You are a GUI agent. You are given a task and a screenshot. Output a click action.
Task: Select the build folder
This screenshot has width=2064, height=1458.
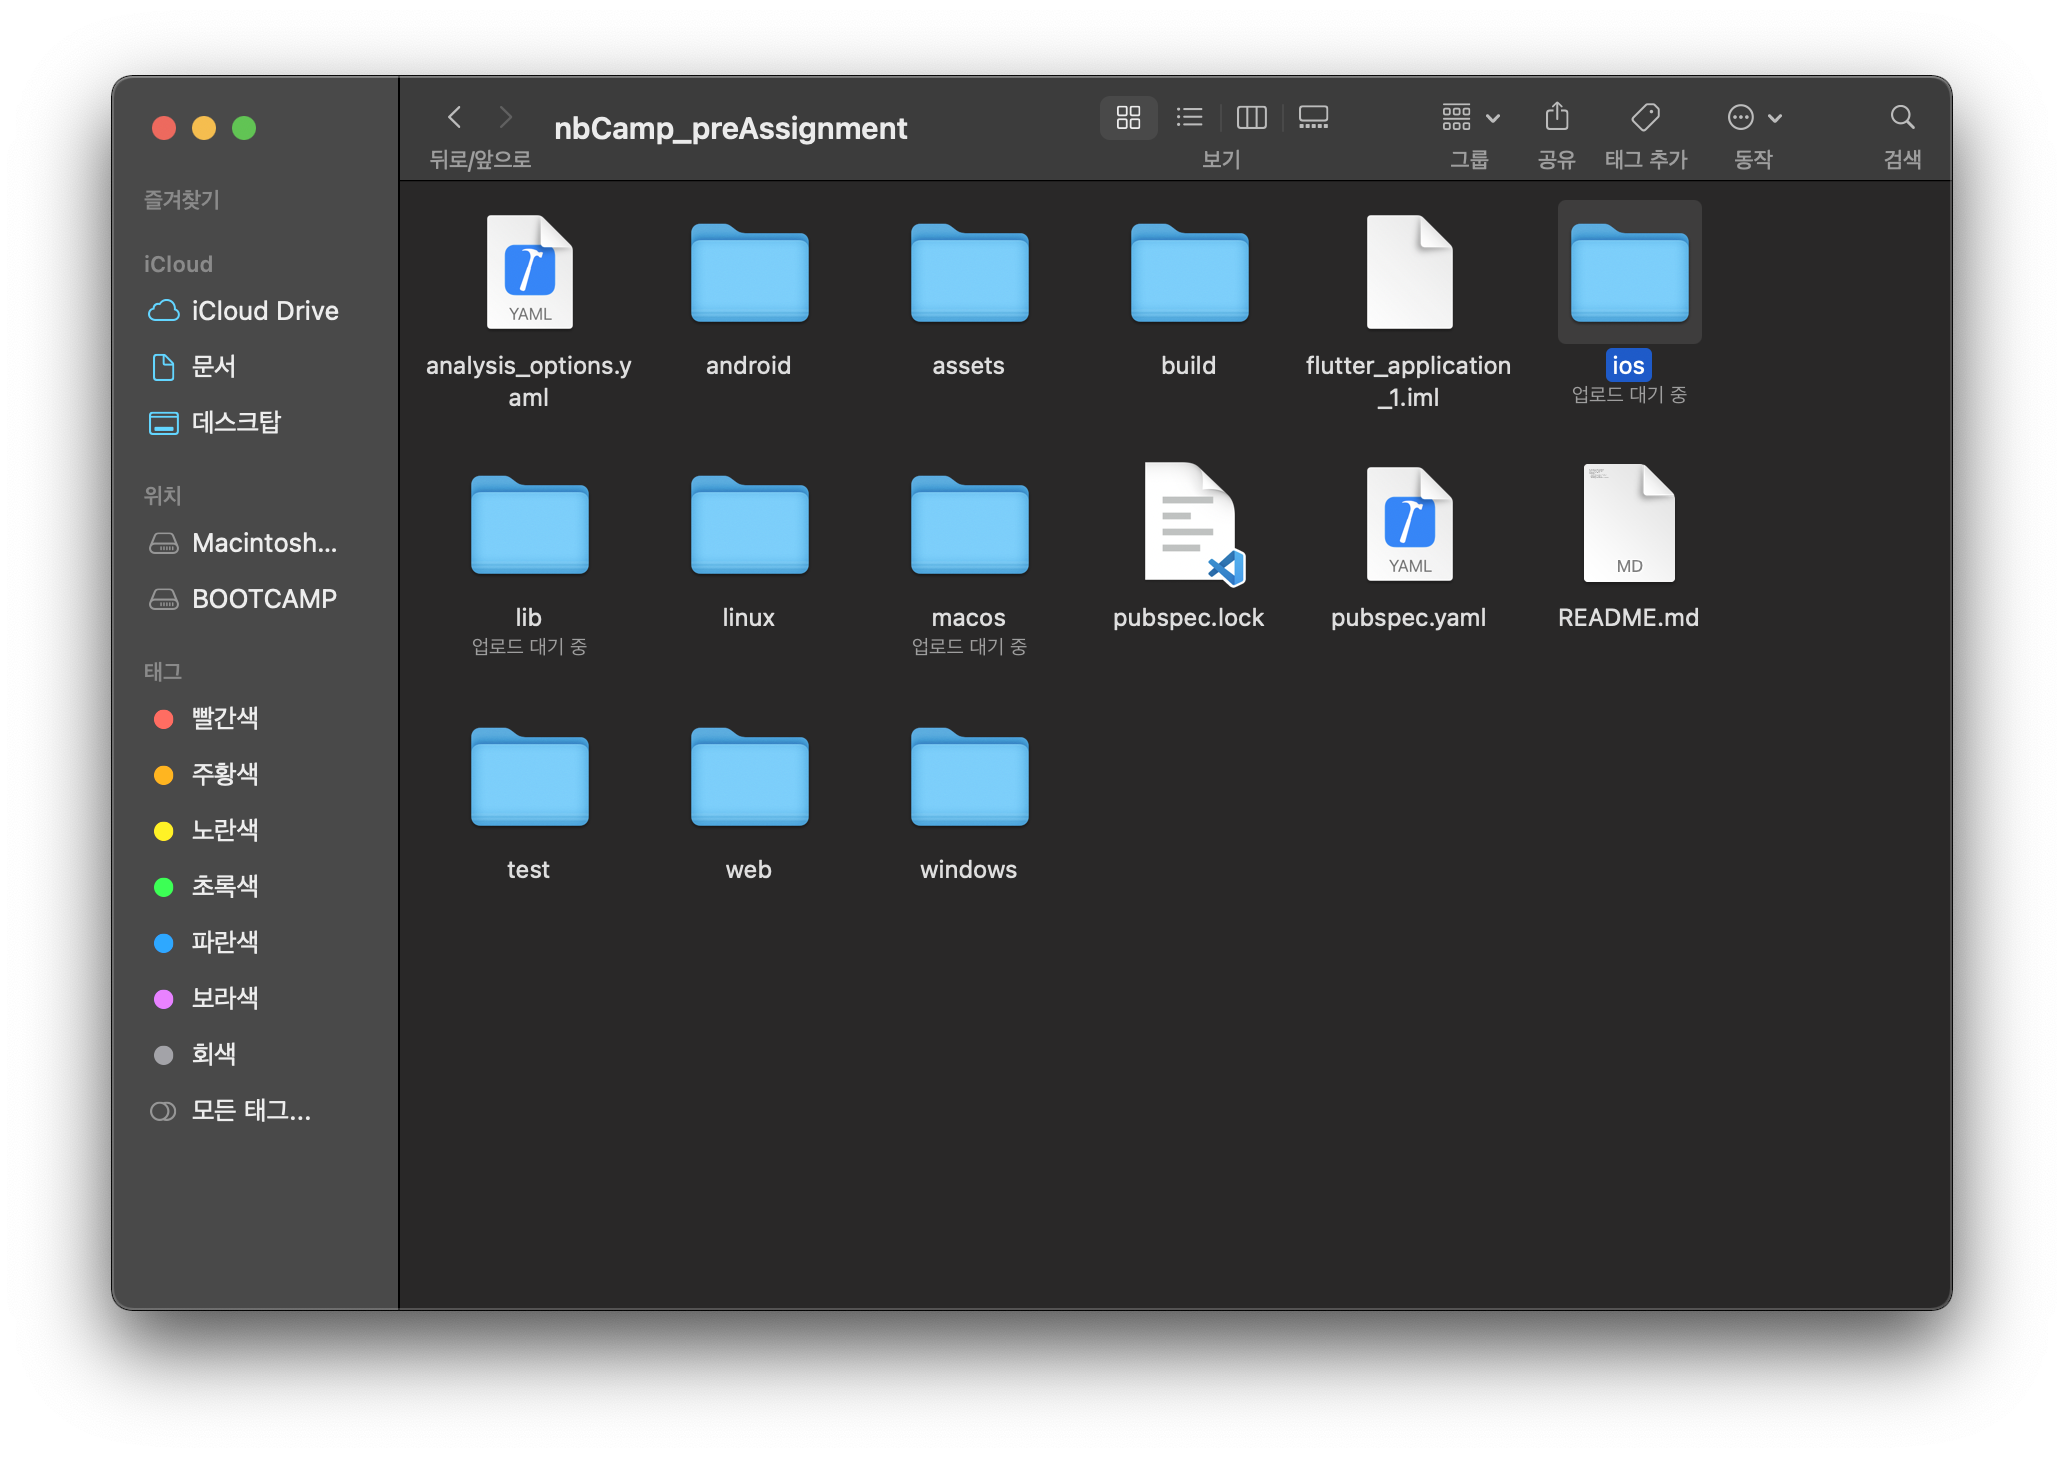pos(1189,272)
